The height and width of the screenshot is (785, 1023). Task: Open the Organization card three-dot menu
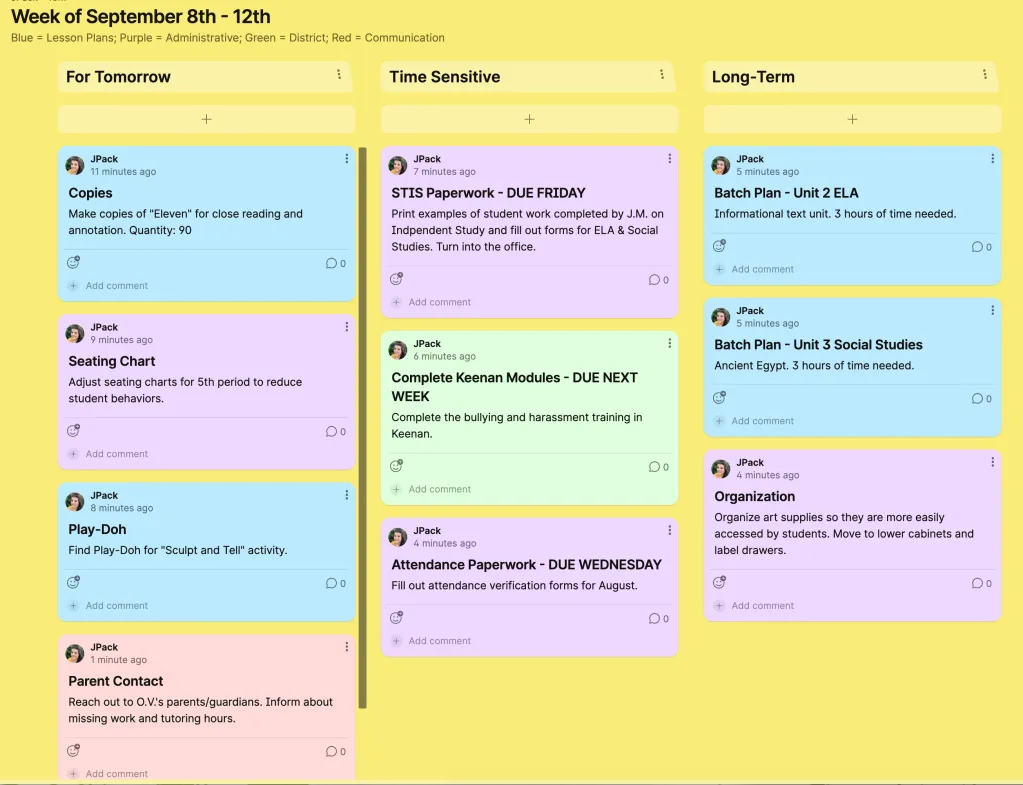point(992,462)
